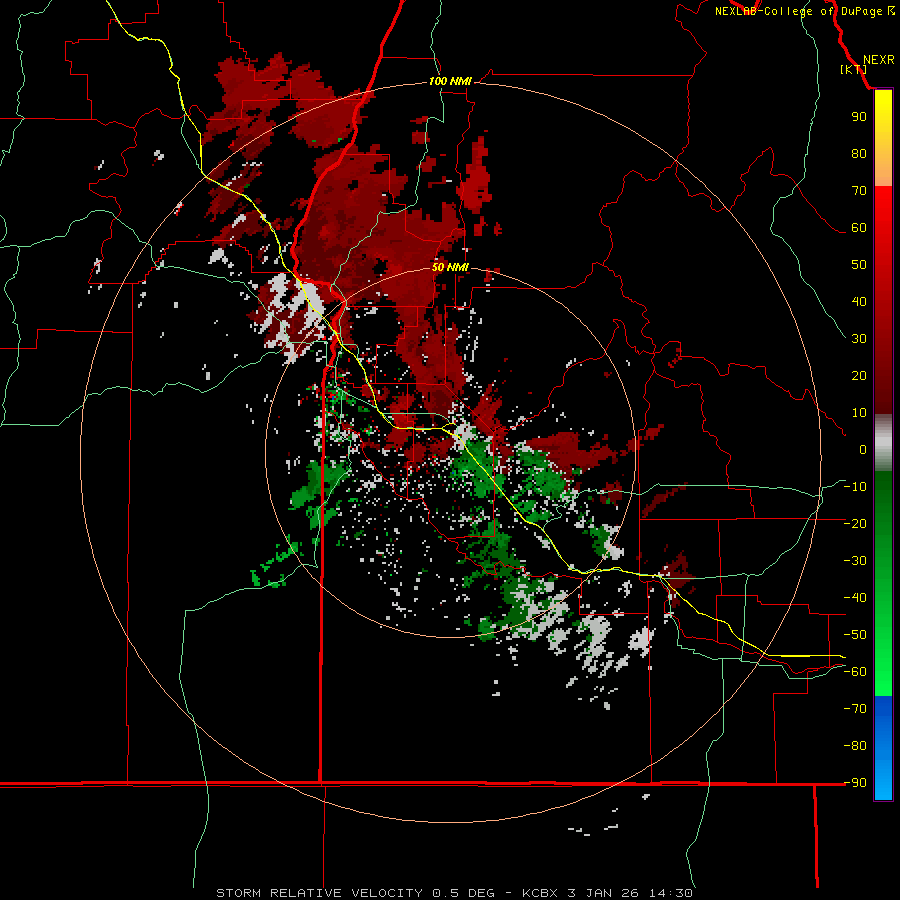This screenshot has height=900, width=900.
Task: Click the -50 value on velocity scale
Action: pyautogui.click(x=855, y=635)
